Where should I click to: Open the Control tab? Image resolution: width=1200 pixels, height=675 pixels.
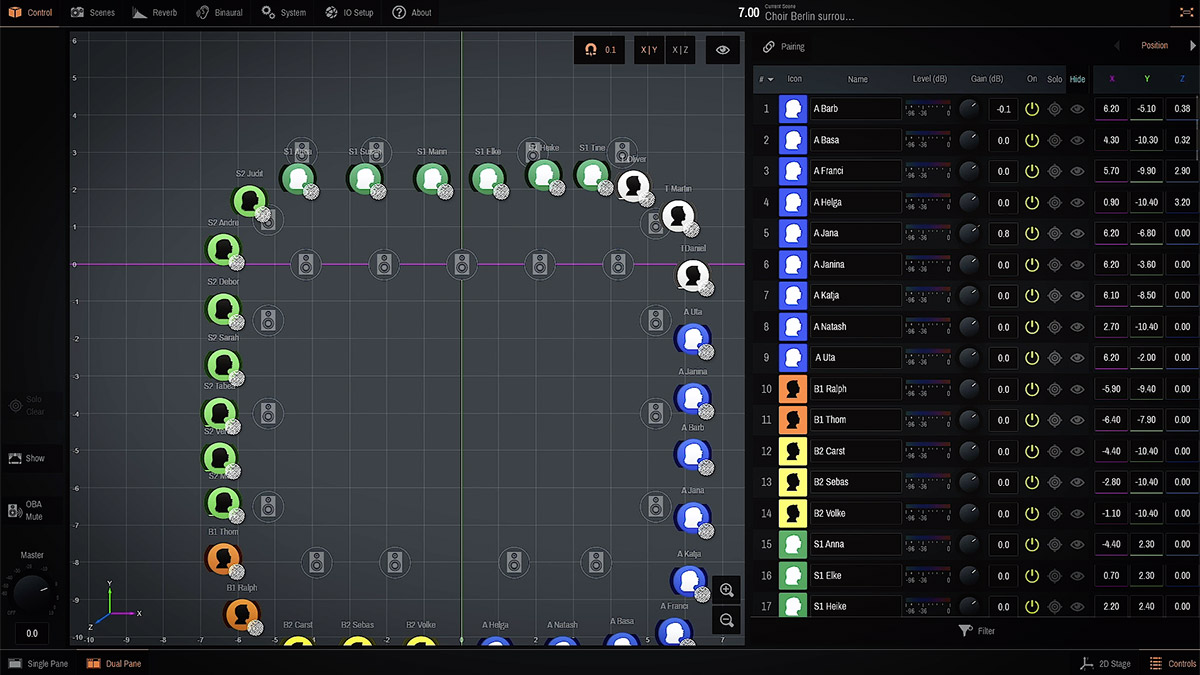(x=30, y=13)
